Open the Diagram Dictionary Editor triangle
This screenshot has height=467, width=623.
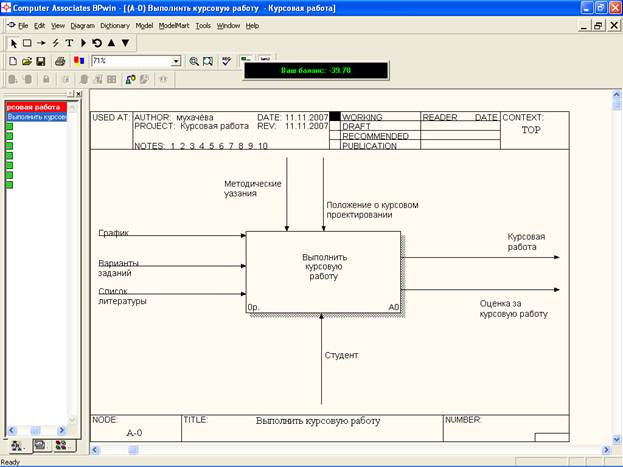coord(83,43)
